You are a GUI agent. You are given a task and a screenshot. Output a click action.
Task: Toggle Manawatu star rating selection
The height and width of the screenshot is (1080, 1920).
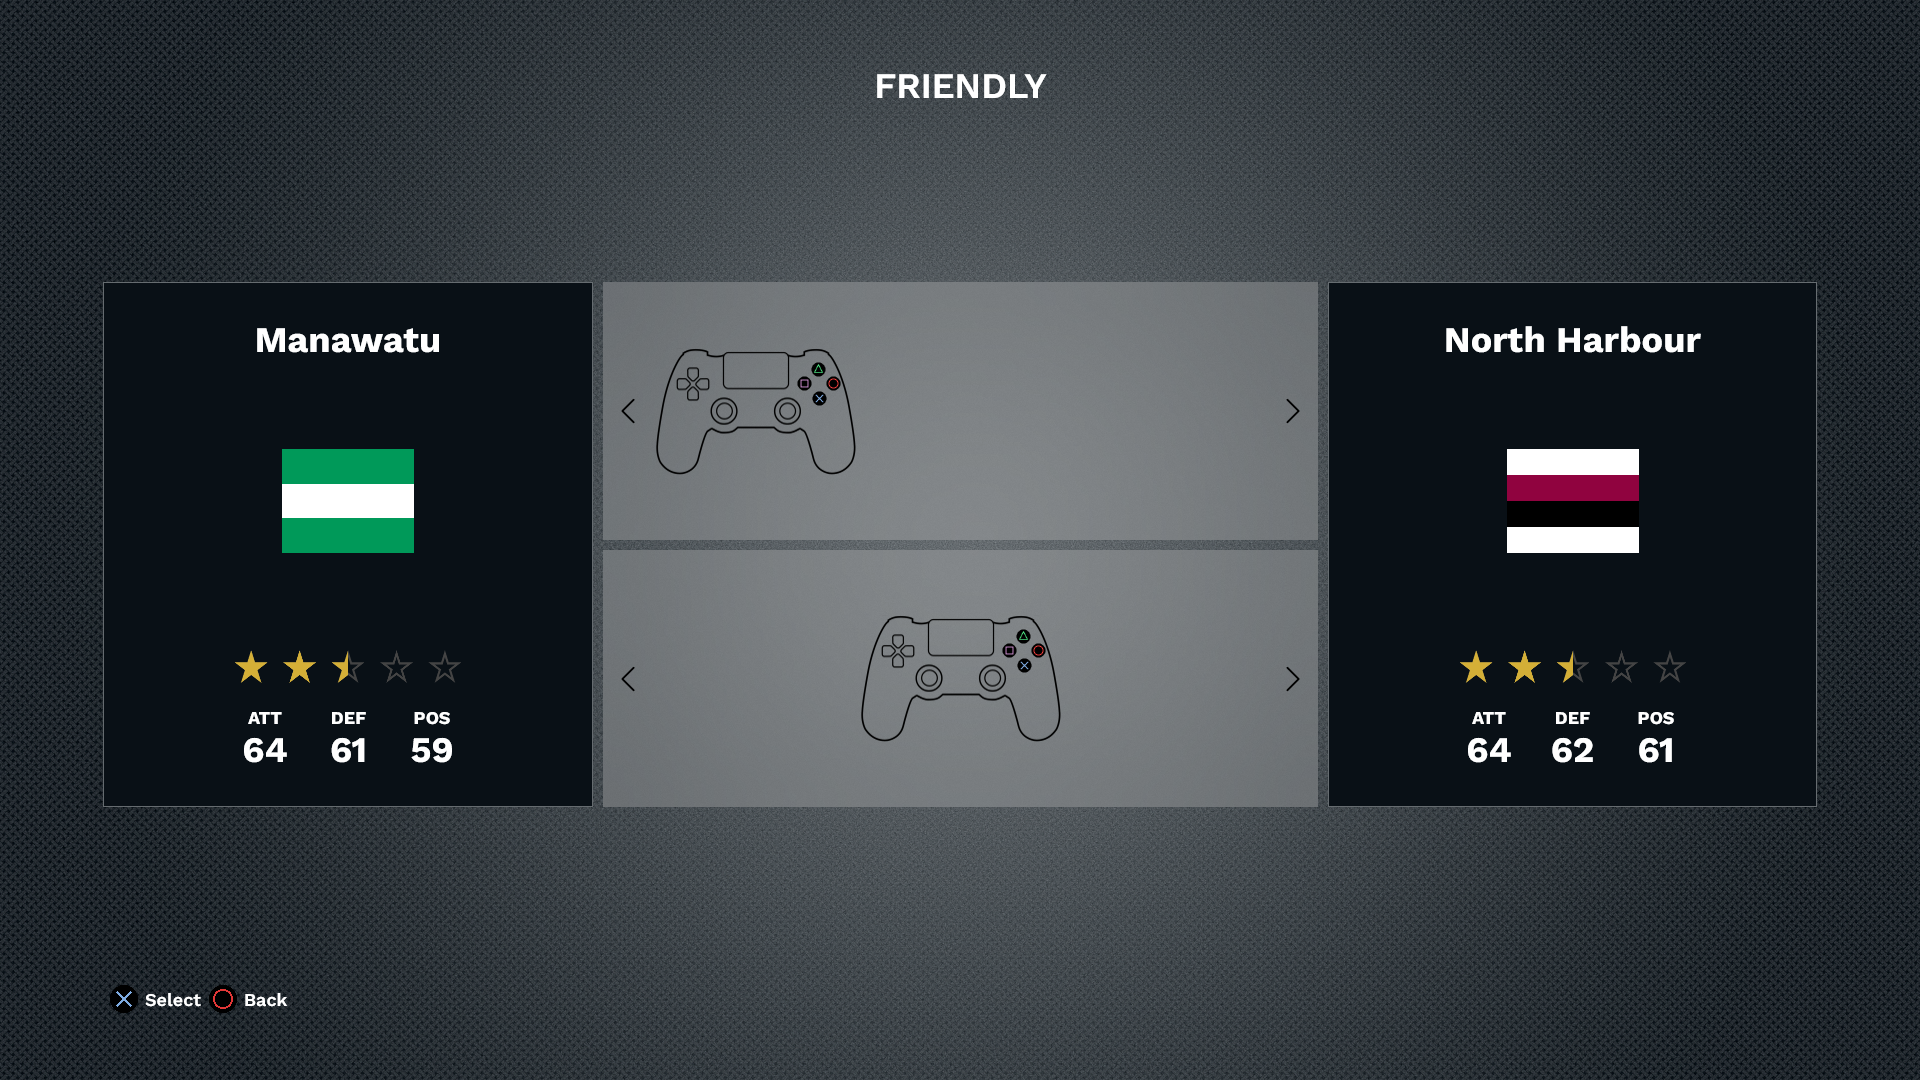pos(347,667)
